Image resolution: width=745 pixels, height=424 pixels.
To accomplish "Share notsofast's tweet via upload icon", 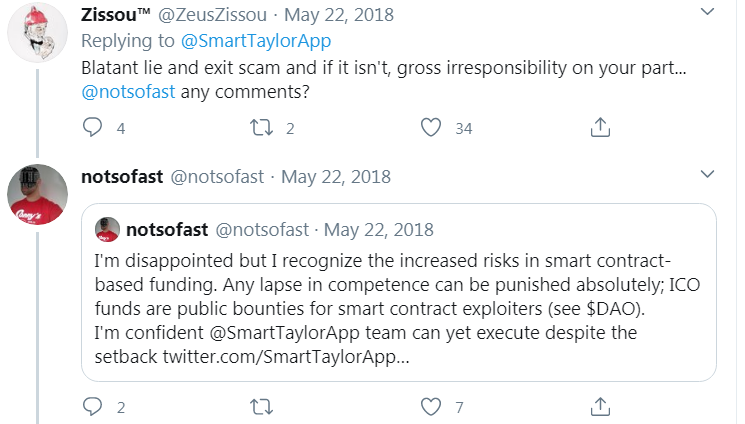I will (600, 406).
